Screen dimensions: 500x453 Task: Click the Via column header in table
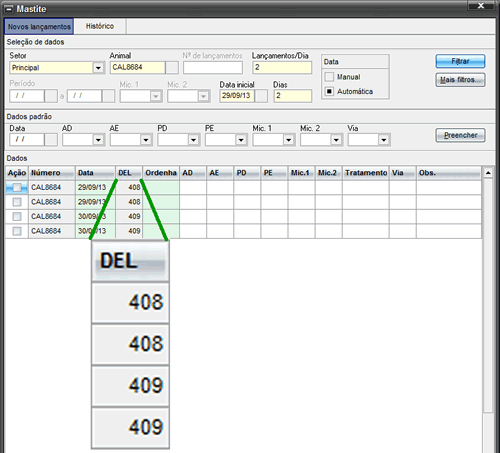click(403, 173)
